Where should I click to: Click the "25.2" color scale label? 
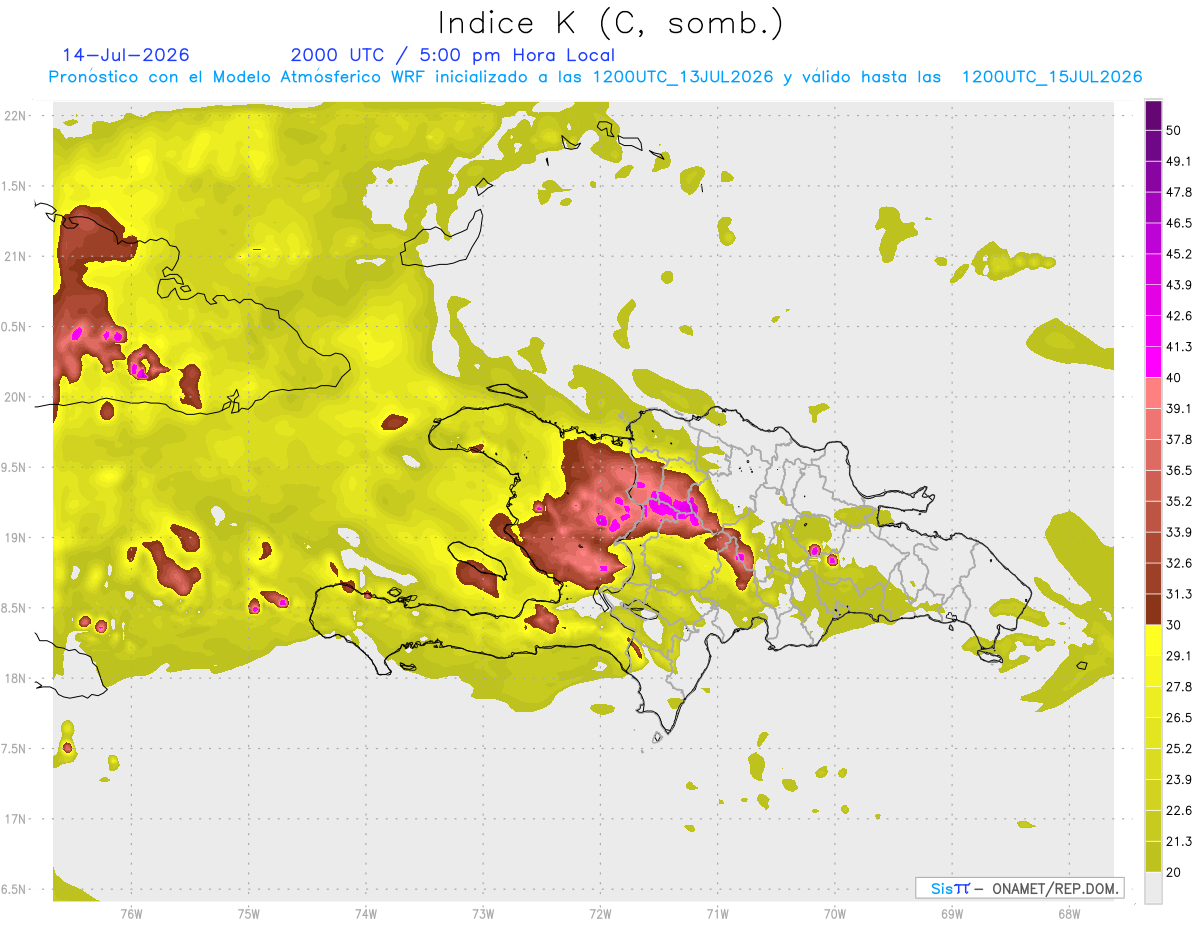[1178, 749]
